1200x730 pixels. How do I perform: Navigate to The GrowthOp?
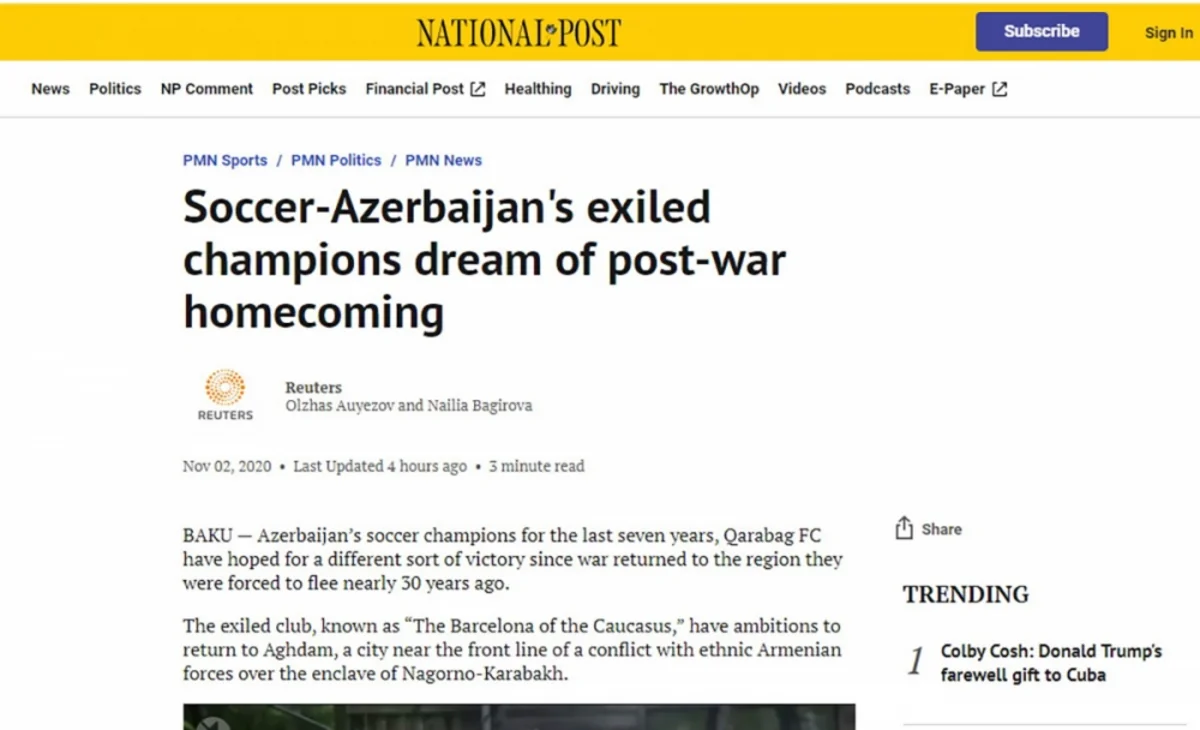pos(709,89)
